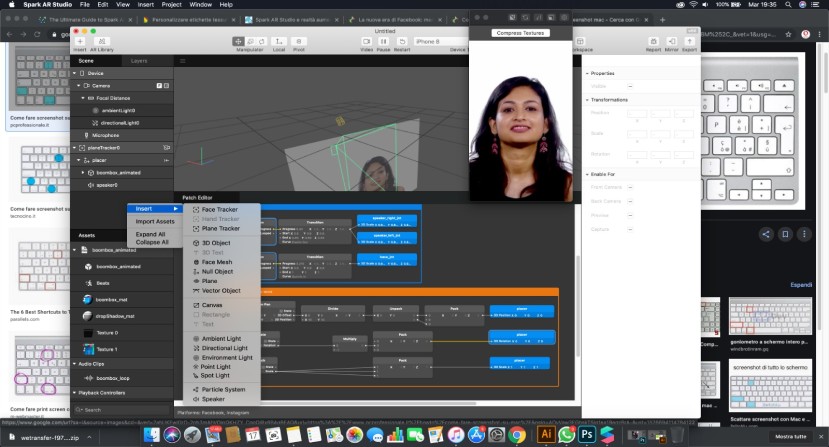The image size is (829, 447).
Task: Restart the effect preview
Action: click(x=402, y=41)
